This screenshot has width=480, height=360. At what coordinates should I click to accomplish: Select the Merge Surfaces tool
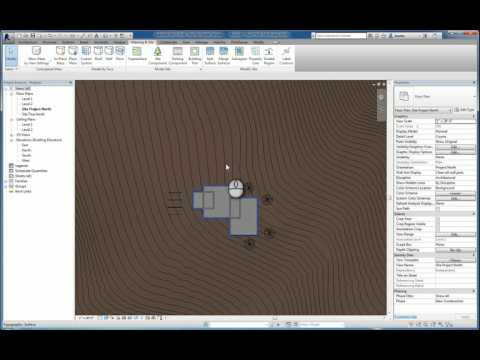tap(224, 55)
